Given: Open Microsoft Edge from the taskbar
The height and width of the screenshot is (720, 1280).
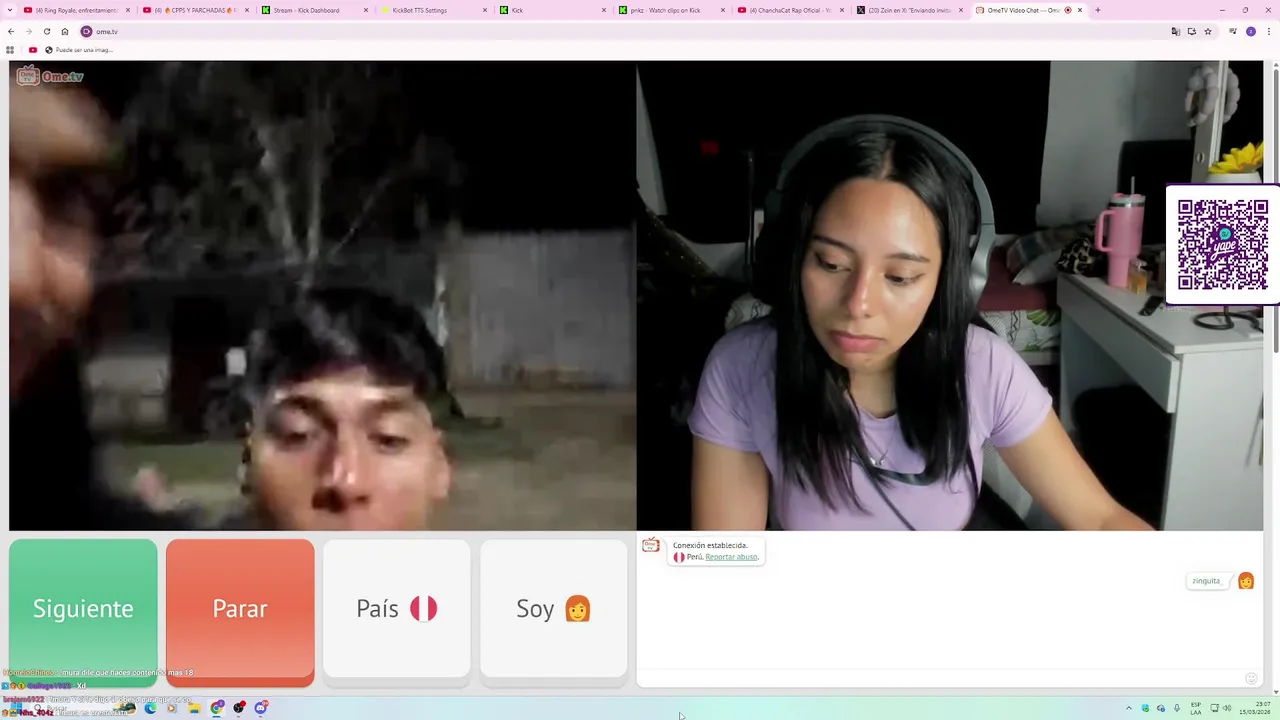Looking at the screenshot, I should tap(150, 708).
